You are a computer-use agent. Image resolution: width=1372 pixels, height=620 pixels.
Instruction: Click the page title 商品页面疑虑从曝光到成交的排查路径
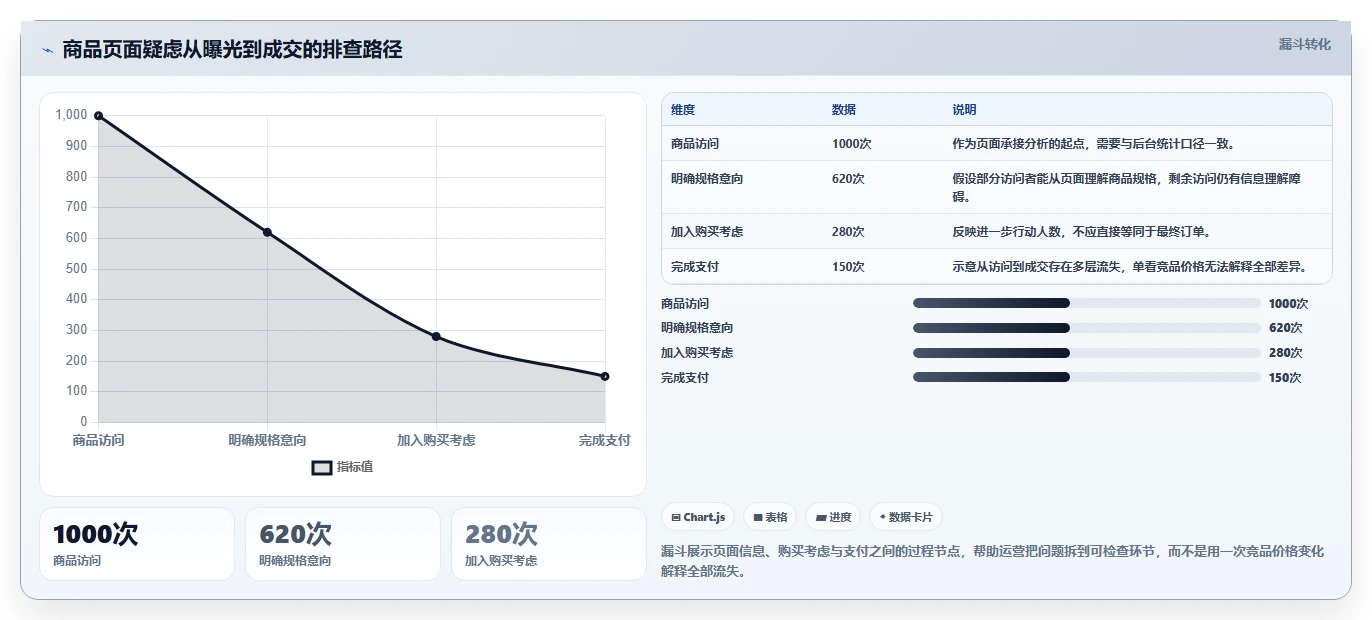[x=232, y=50]
